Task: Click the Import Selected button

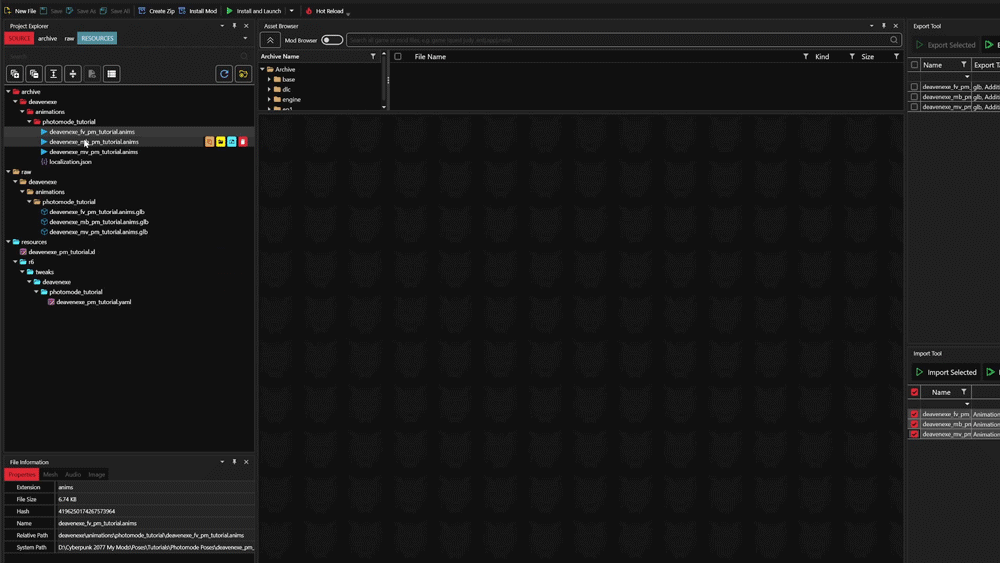Action: point(945,372)
